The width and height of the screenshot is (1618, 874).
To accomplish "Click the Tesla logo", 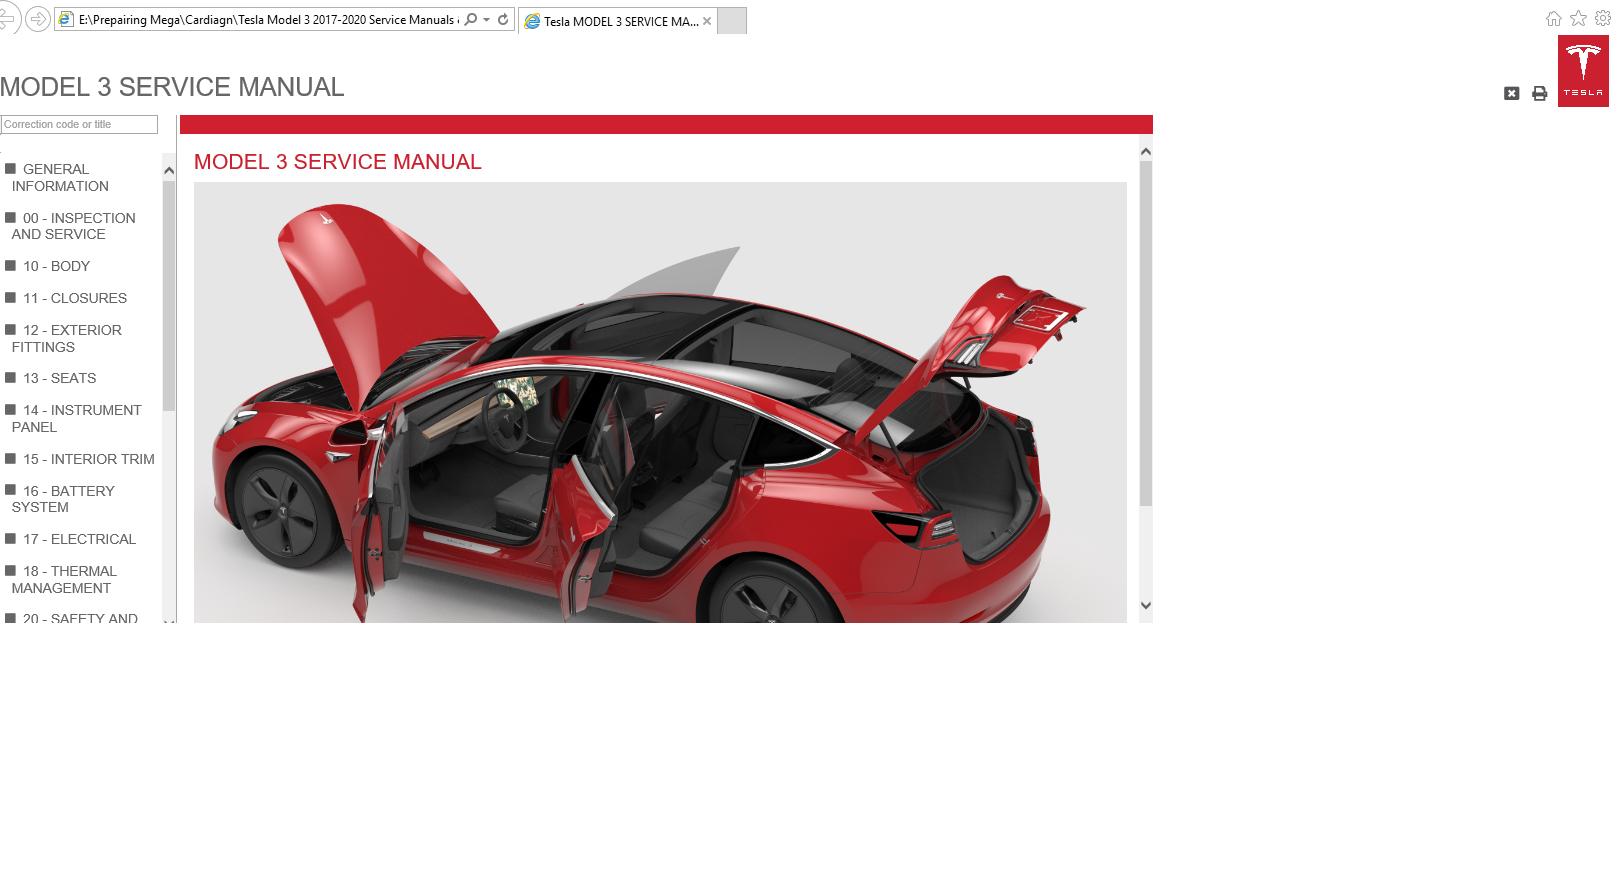I will tap(1583, 71).
